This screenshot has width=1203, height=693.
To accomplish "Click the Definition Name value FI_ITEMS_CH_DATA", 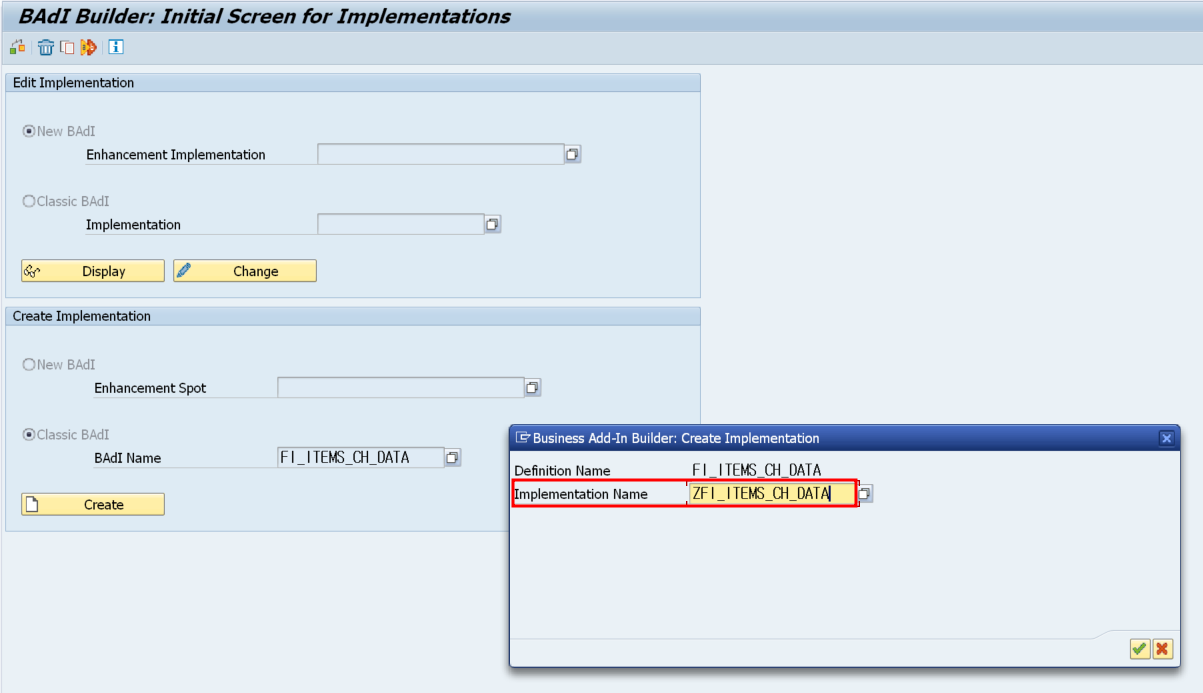I will (757, 470).
